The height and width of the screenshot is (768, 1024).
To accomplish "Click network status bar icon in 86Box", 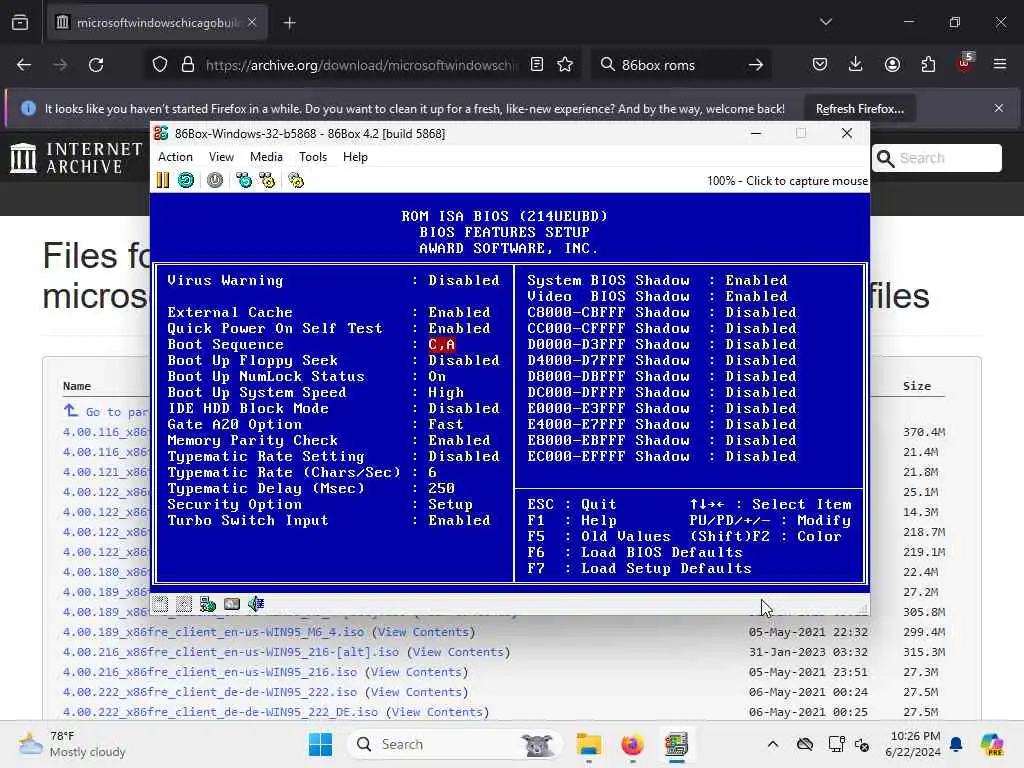I will [208, 604].
